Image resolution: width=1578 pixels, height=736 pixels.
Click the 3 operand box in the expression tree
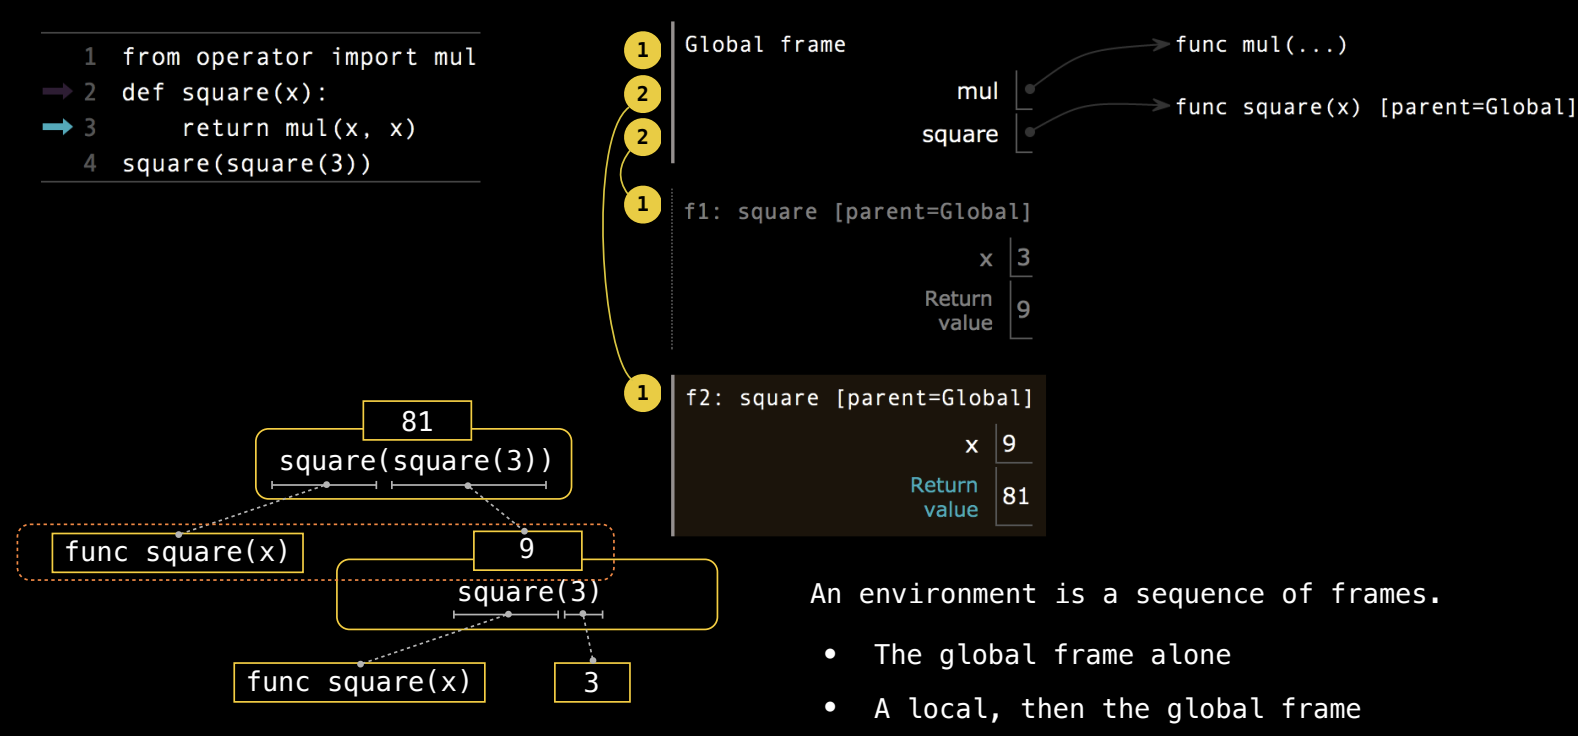click(592, 682)
